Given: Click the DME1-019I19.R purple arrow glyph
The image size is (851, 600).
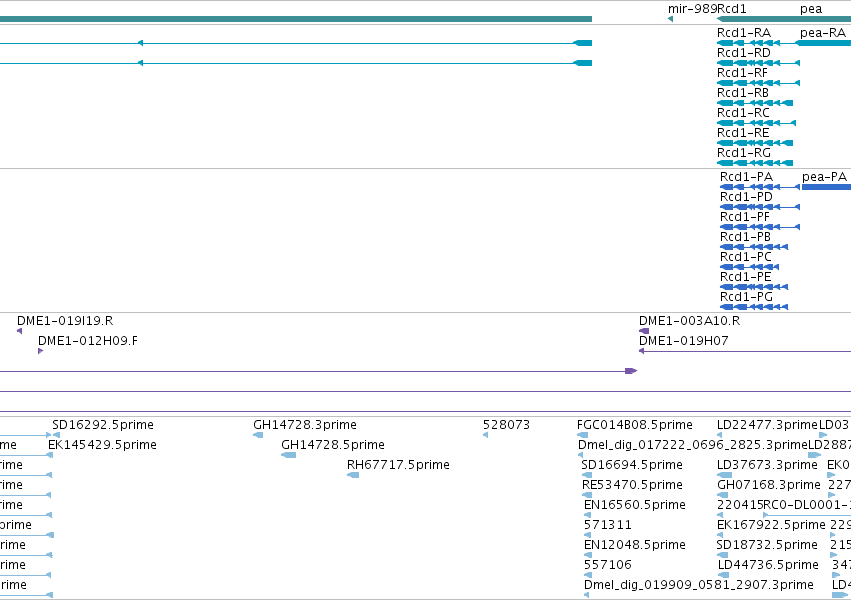Looking at the screenshot, I should [20, 331].
